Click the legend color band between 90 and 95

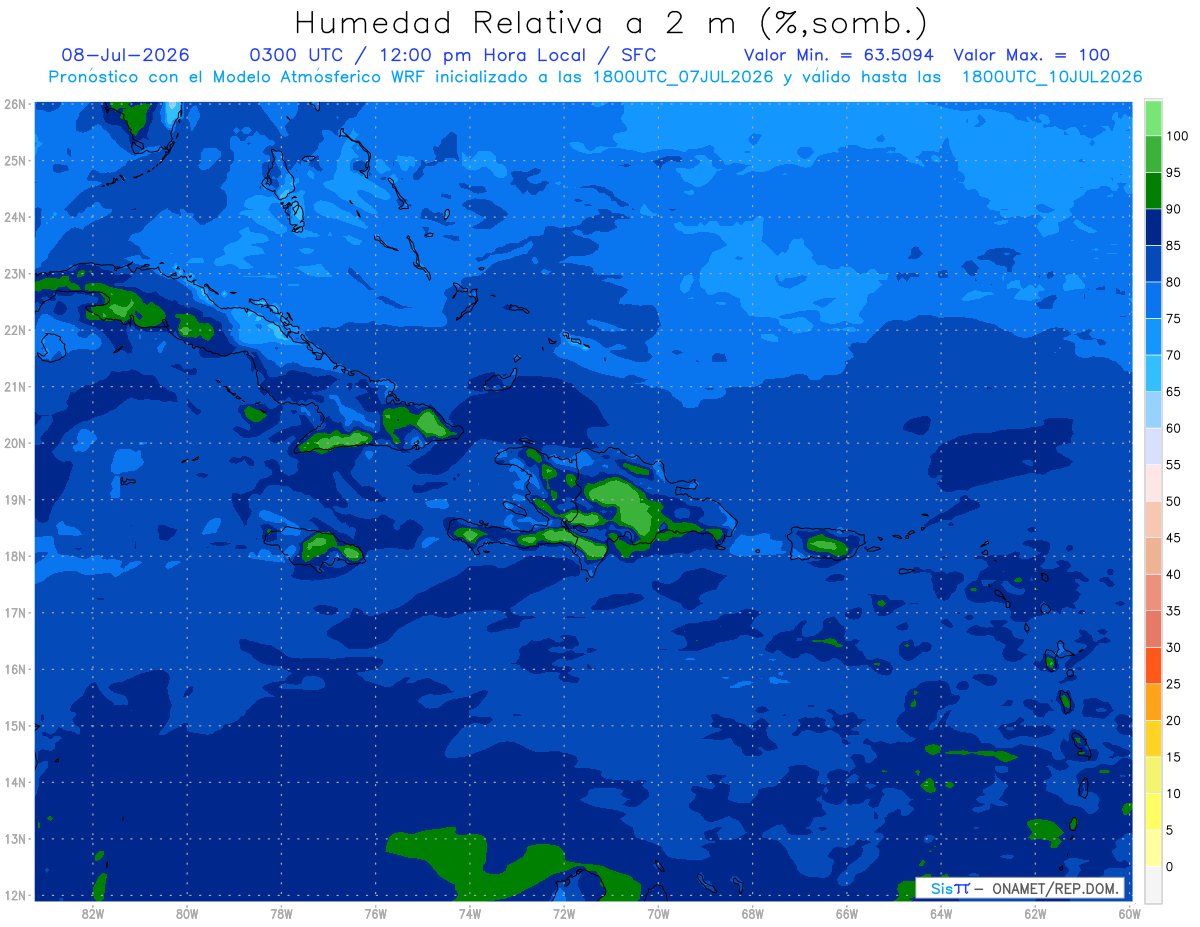click(x=1153, y=191)
